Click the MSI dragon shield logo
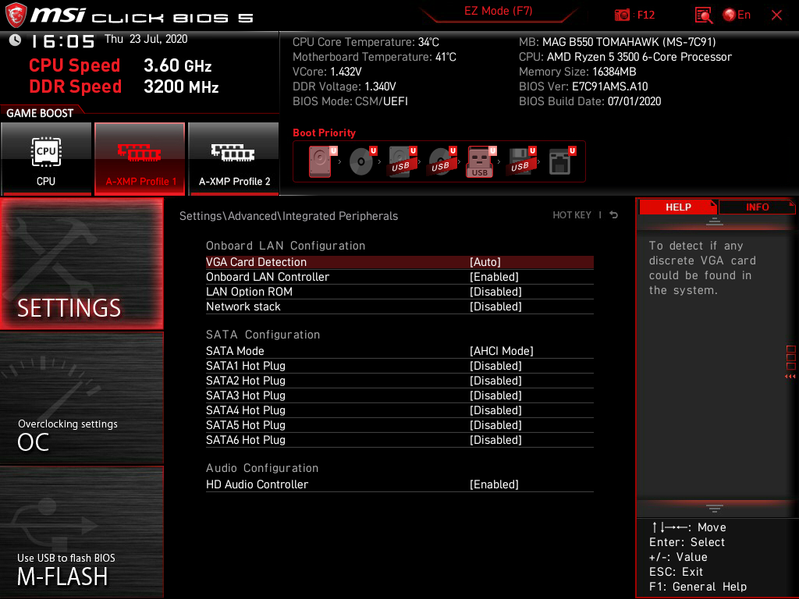This screenshot has width=799, height=599. 16,15
